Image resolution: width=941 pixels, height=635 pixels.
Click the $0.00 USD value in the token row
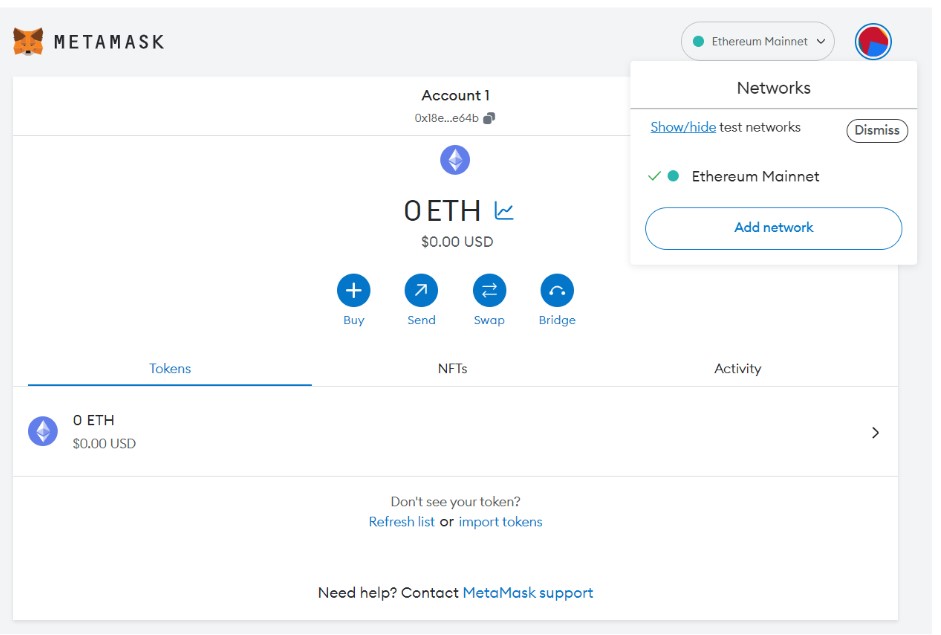coord(104,444)
